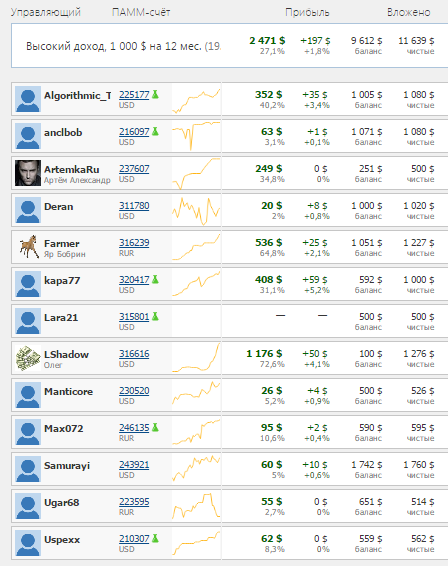This screenshot has height=566, width=448.
Task: Select the Высокий доход portfolio row
Action: pos(230,46)
